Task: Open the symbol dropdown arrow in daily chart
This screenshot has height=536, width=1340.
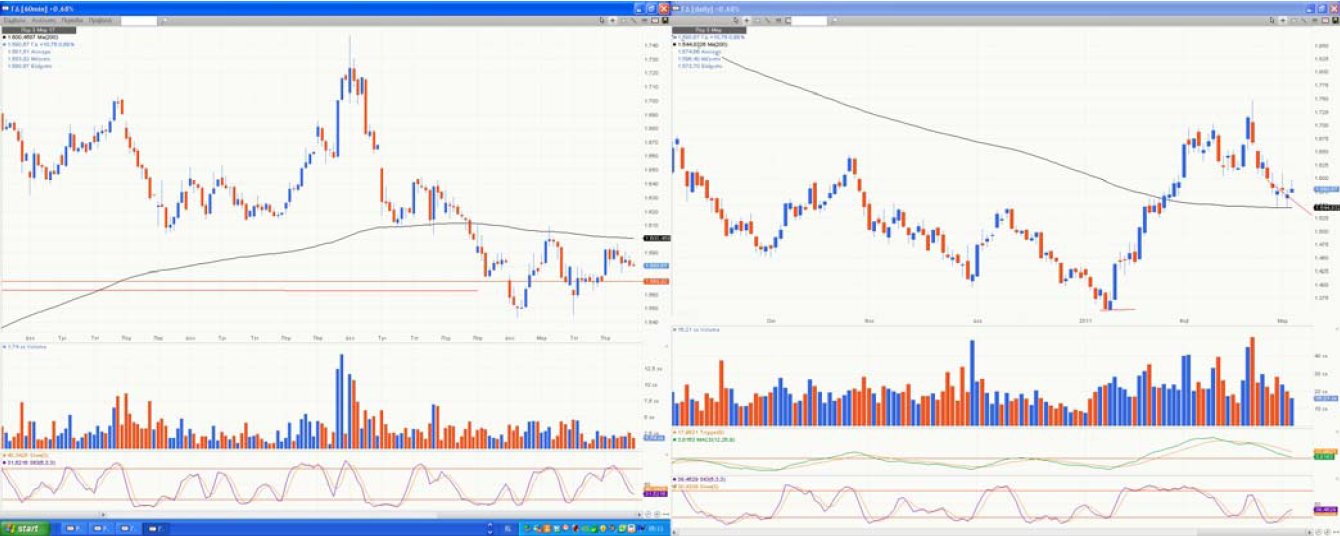Action: pyautogui.click(x=834, y=20)
